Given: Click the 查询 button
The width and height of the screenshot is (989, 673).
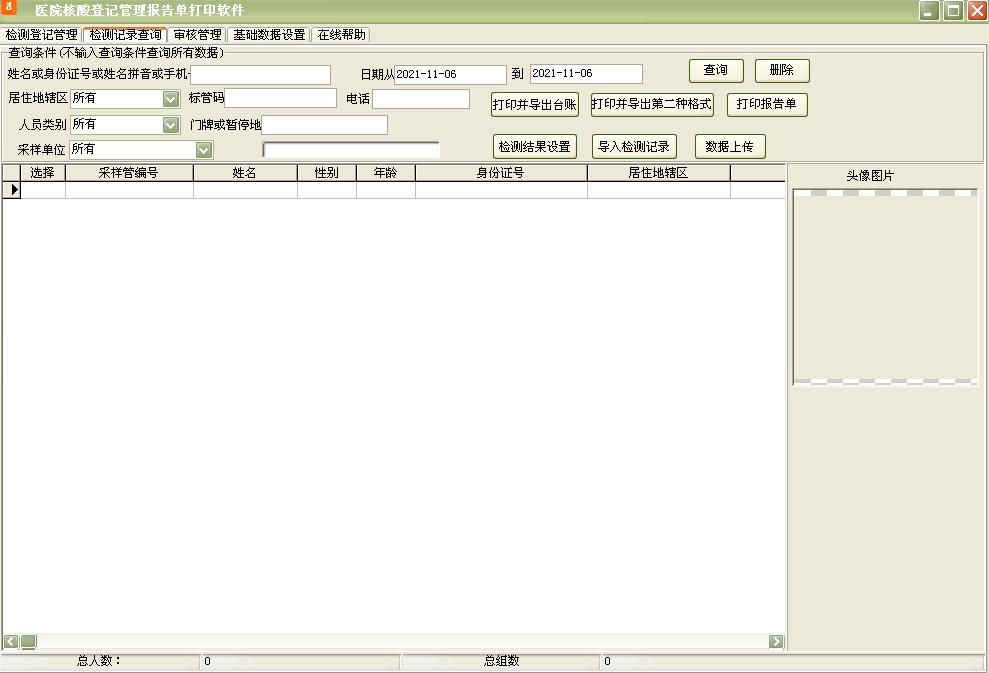Looking at the screenshot, I should point(716,70).
